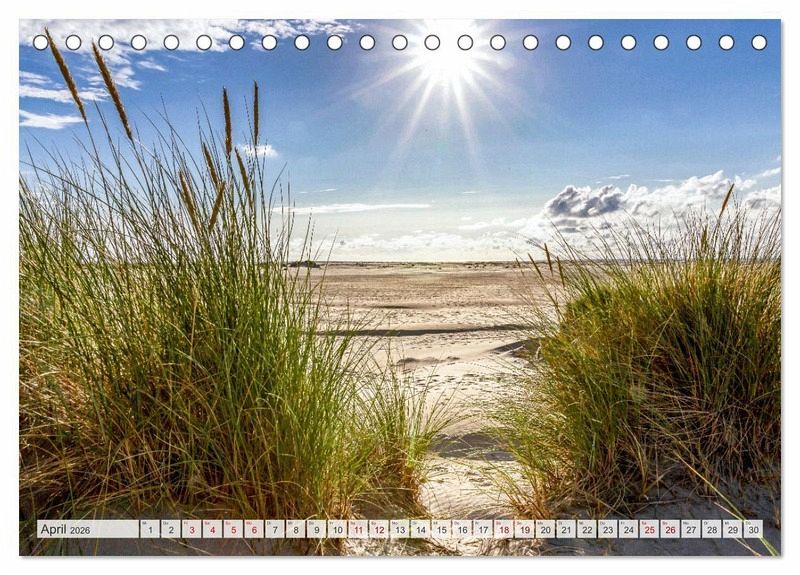Click the red day 5 cell
Viewport: 800px width, 575px height.
(x=232, y=529)
